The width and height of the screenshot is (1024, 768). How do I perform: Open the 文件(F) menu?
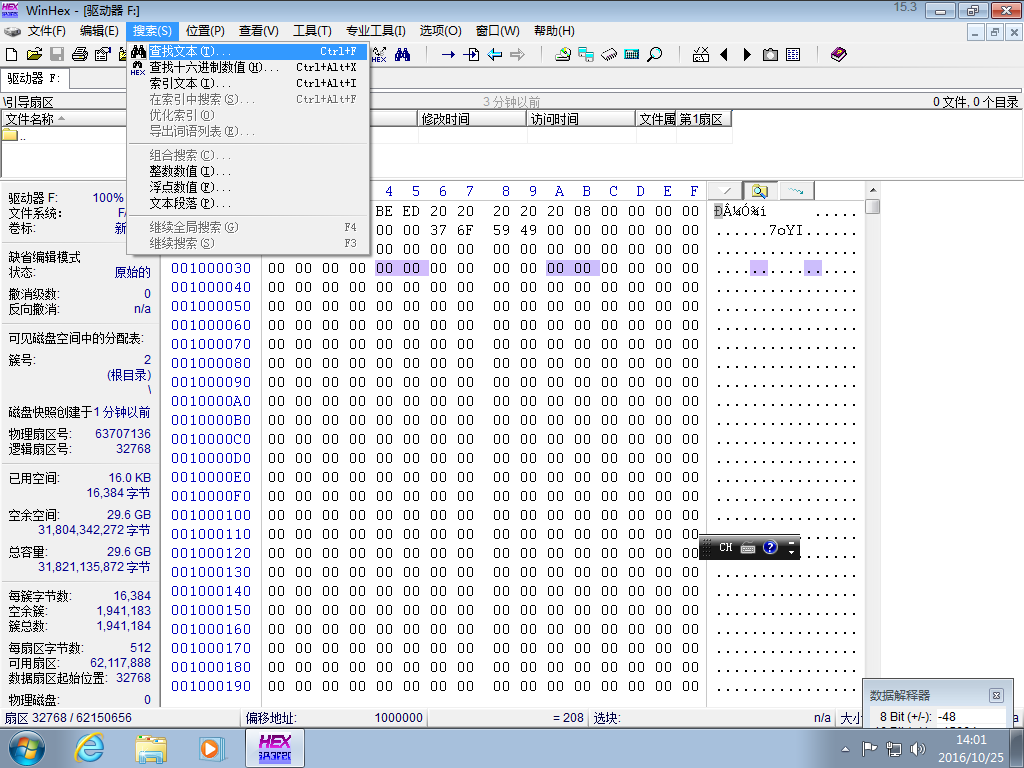46,31
